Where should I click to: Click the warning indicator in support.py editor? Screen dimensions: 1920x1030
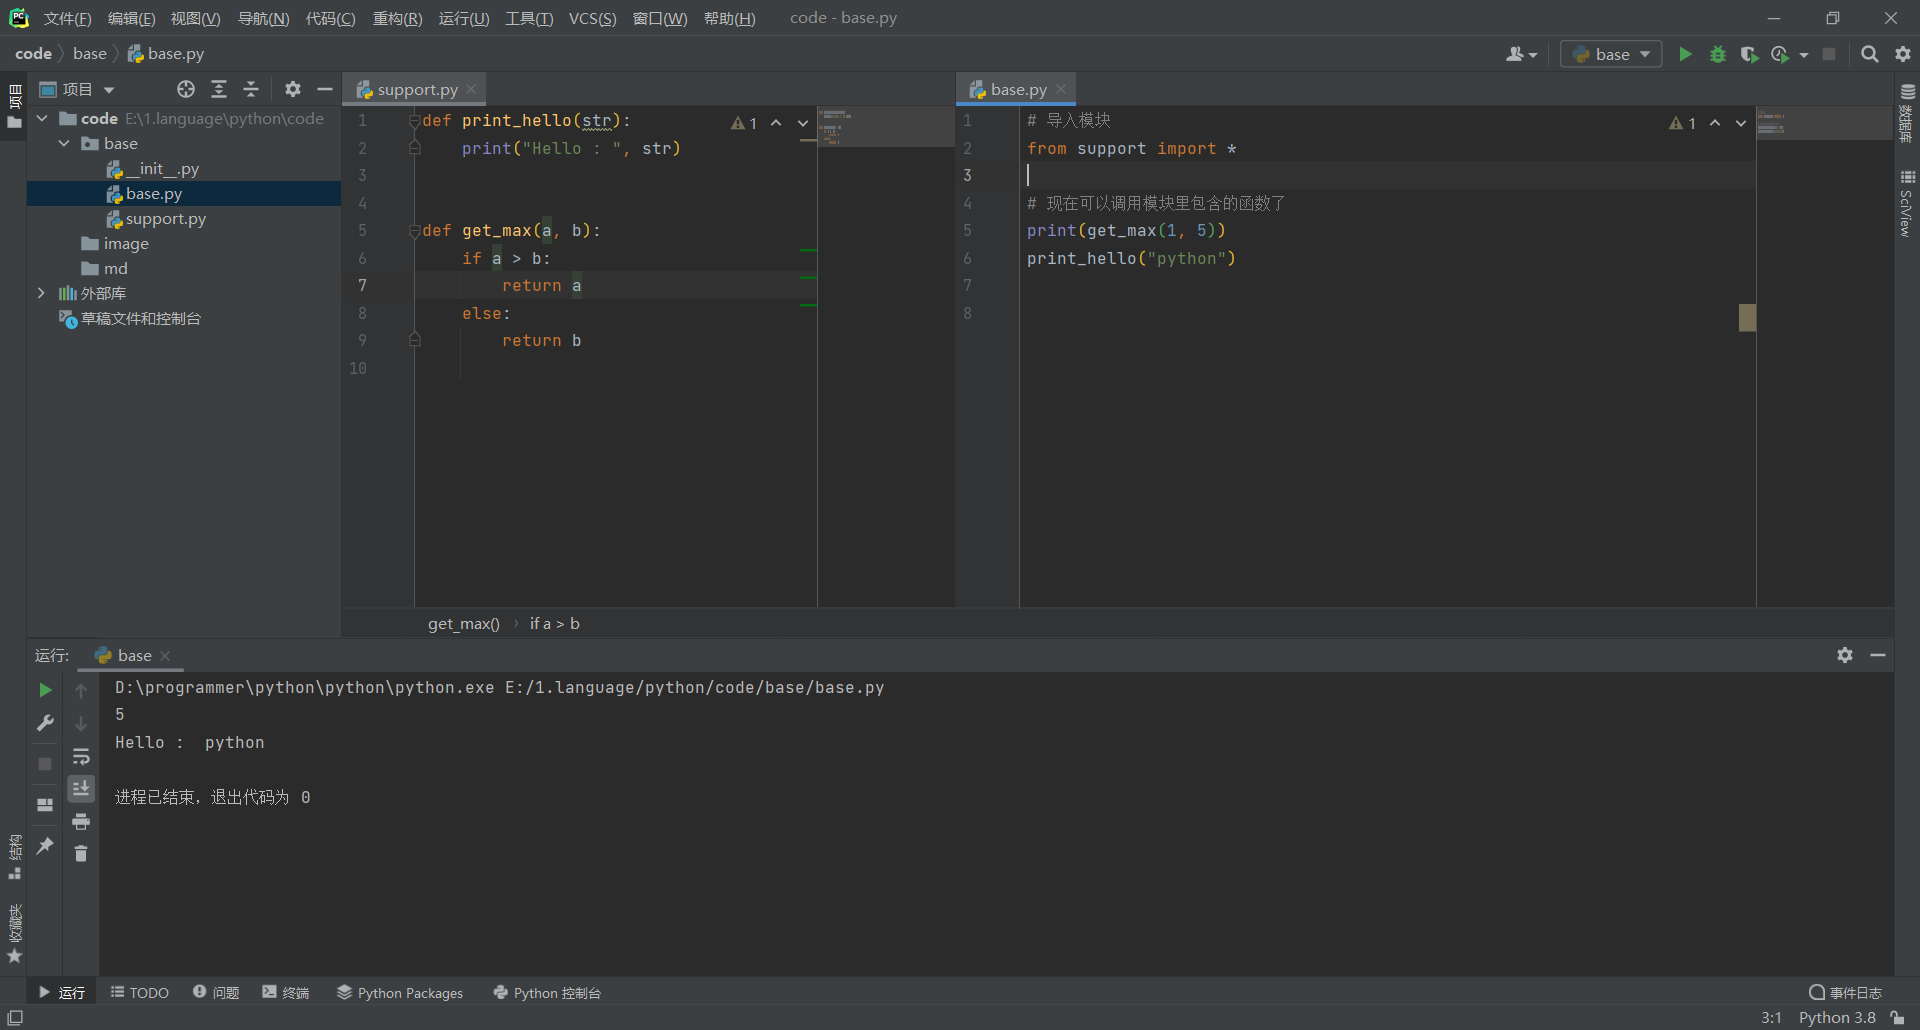744,123
